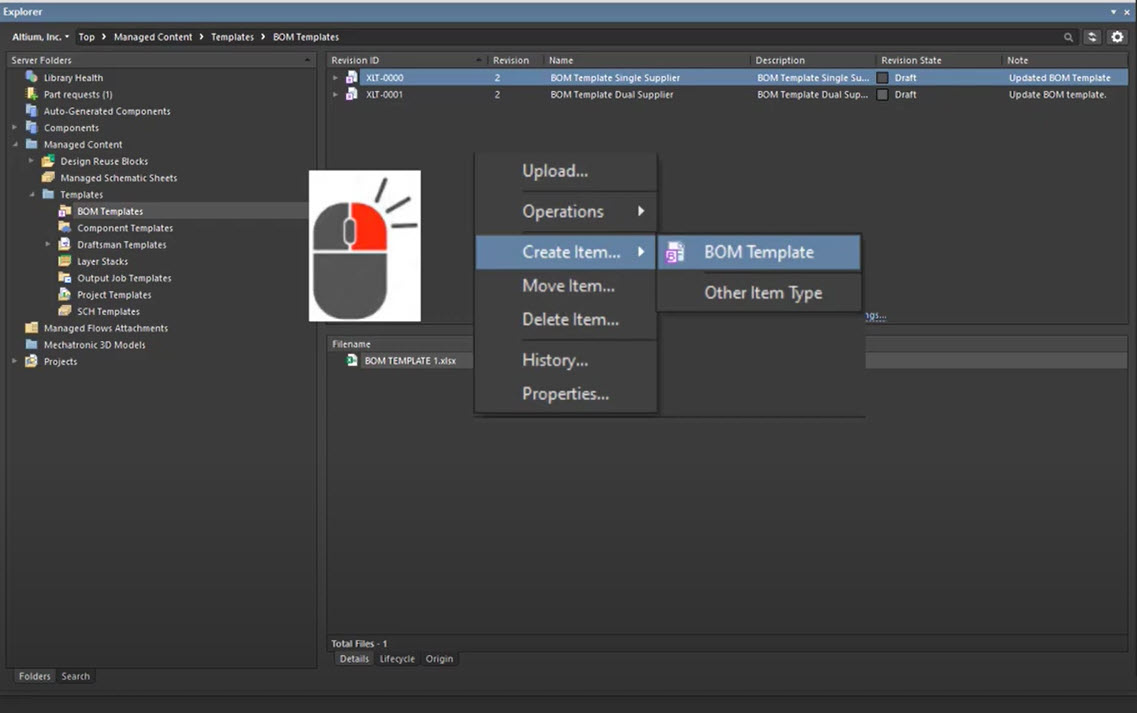Check the Draft revision state box for XLT-0000
This screenshot has width=1137, height=713.
[884, 77]
